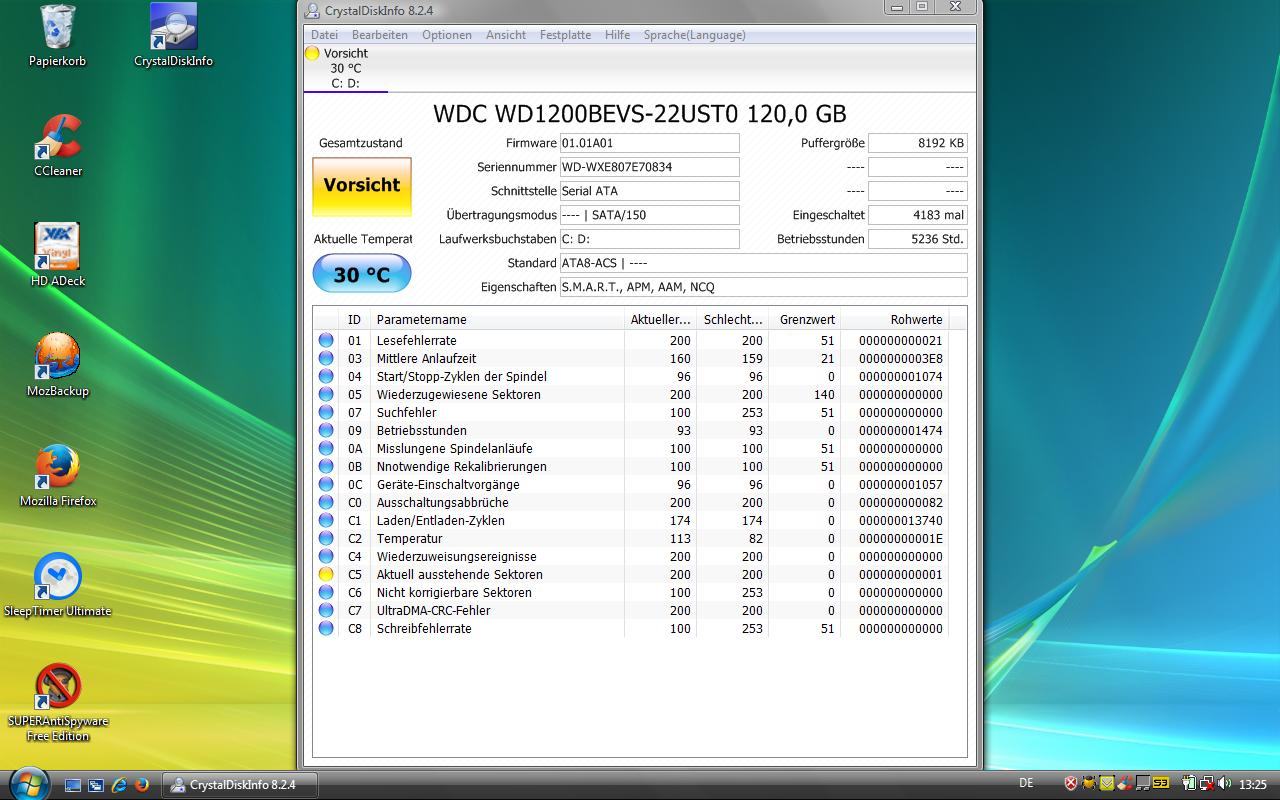Open the volume speaker tray icon
1280x800 pixels.
(x=1225, y=784)
